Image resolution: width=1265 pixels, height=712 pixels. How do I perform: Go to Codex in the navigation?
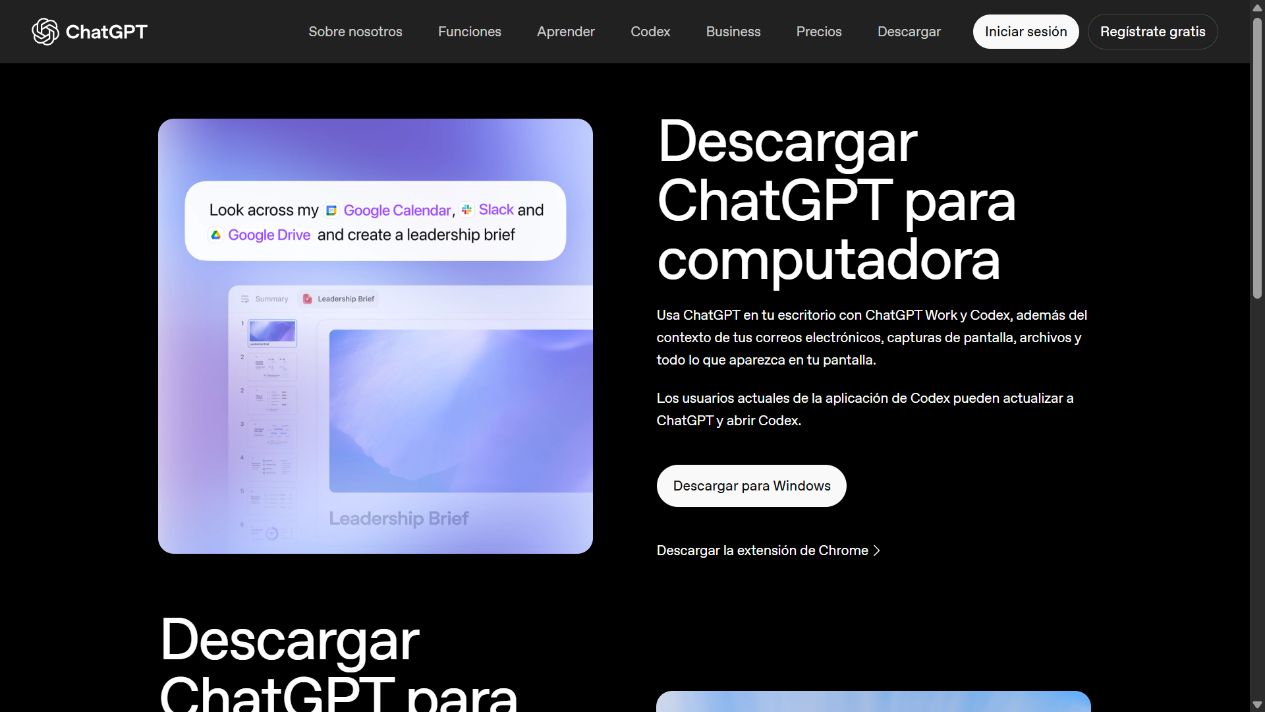pyautogui.click(x=650, y=32)
